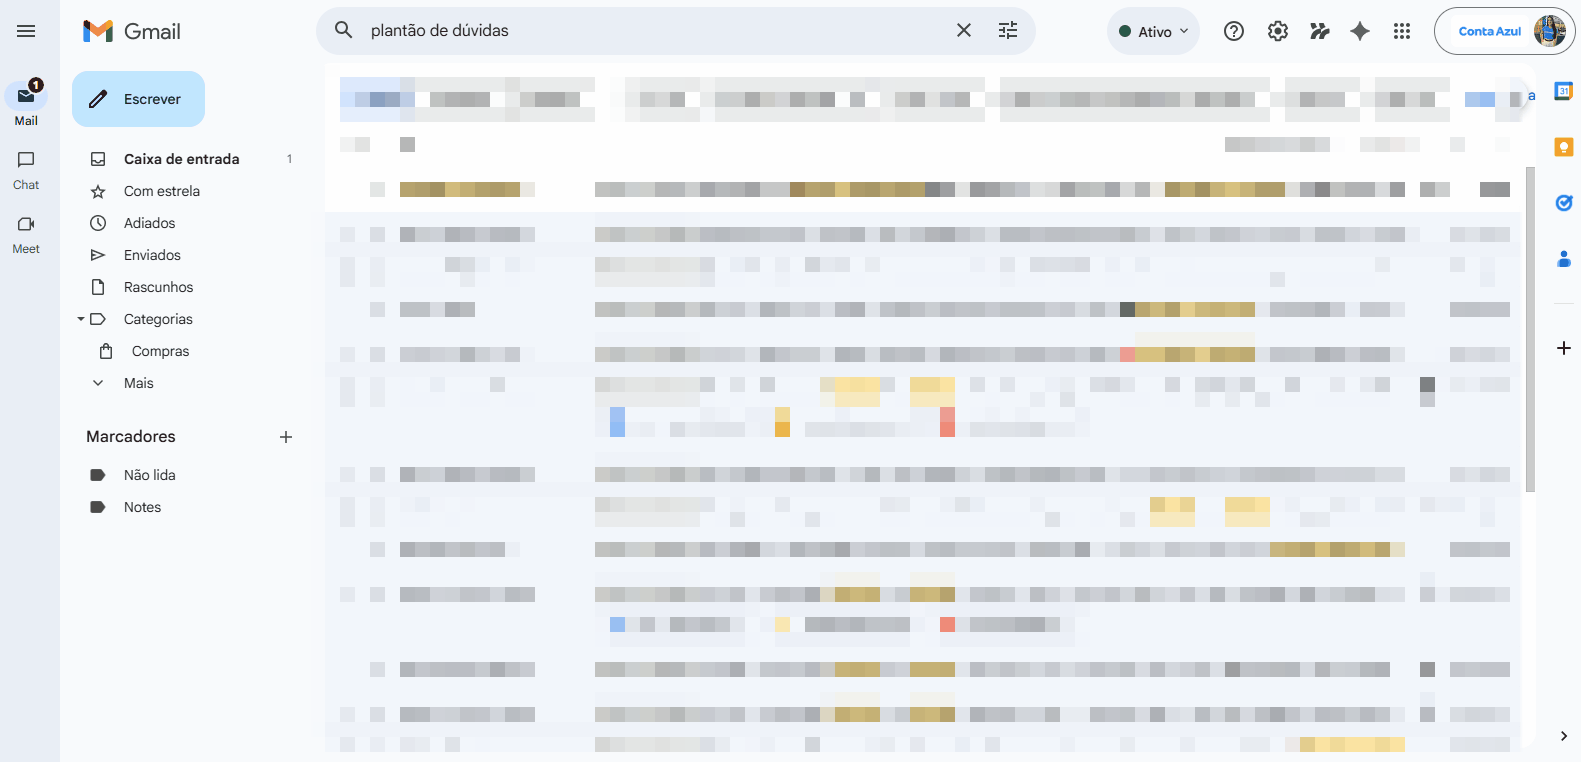The image size is (1581, 762).
Task: Clear the search with the X icon
Action: (964, 30)
